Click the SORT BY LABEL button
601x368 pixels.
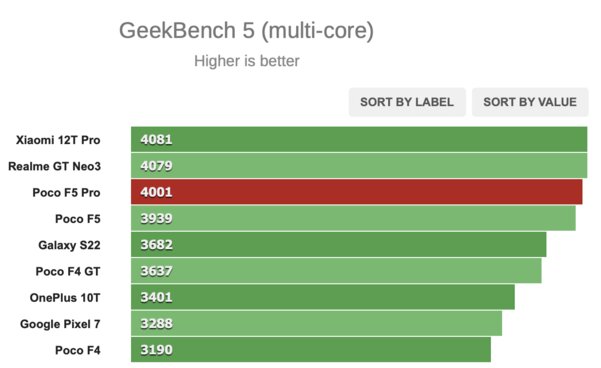tap(407, 102)
